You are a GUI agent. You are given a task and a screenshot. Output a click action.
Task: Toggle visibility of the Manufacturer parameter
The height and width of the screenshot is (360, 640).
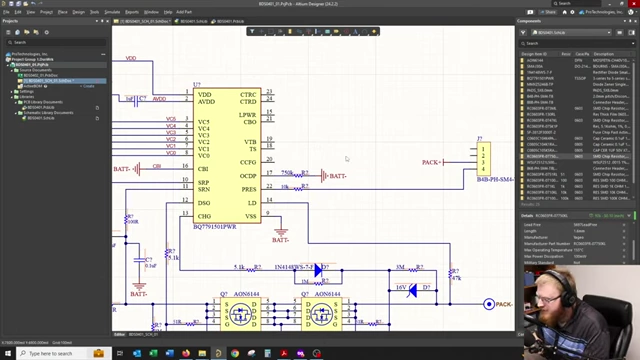tap(624, 237)
